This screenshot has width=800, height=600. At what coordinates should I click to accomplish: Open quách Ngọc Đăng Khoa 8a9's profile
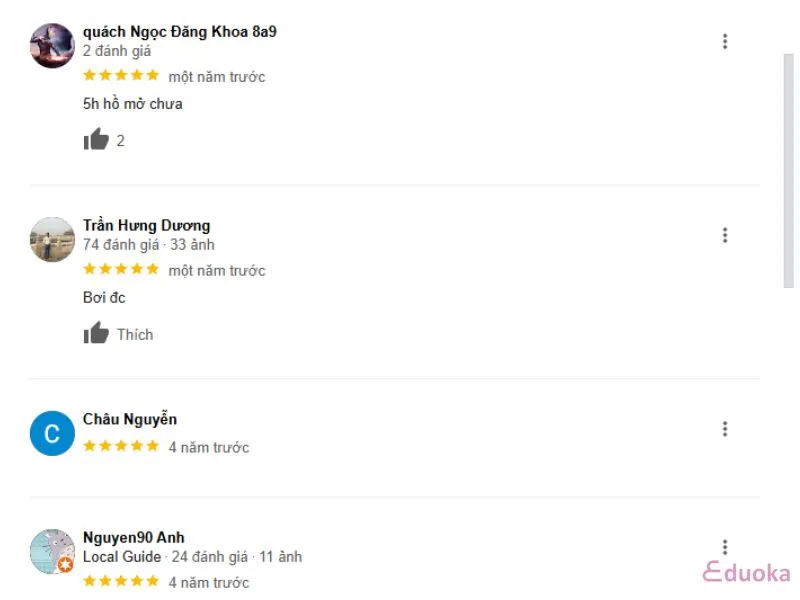(181, 31)
